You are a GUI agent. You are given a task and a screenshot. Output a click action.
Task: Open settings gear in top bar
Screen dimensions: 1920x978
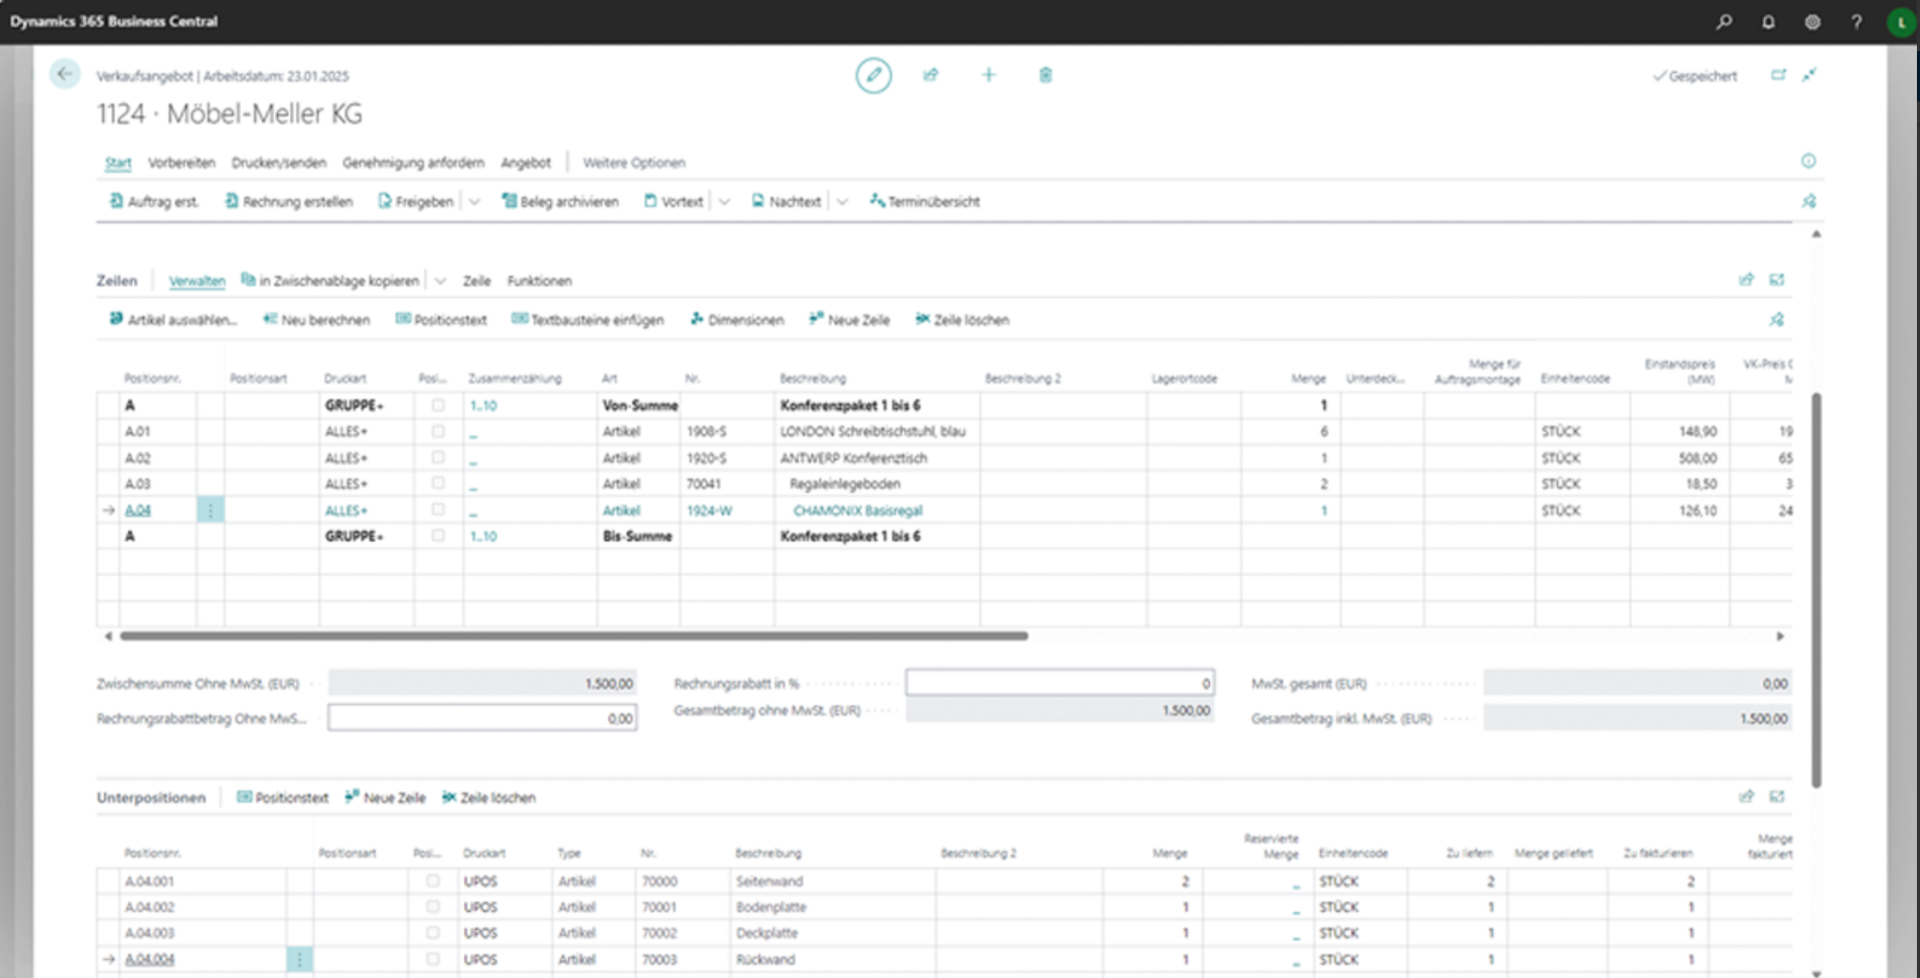1812,21
